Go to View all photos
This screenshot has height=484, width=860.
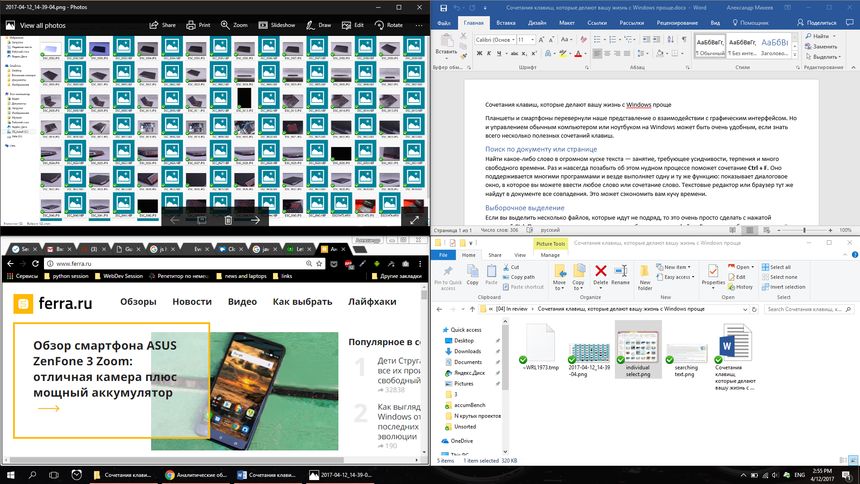tap(36, 25)
